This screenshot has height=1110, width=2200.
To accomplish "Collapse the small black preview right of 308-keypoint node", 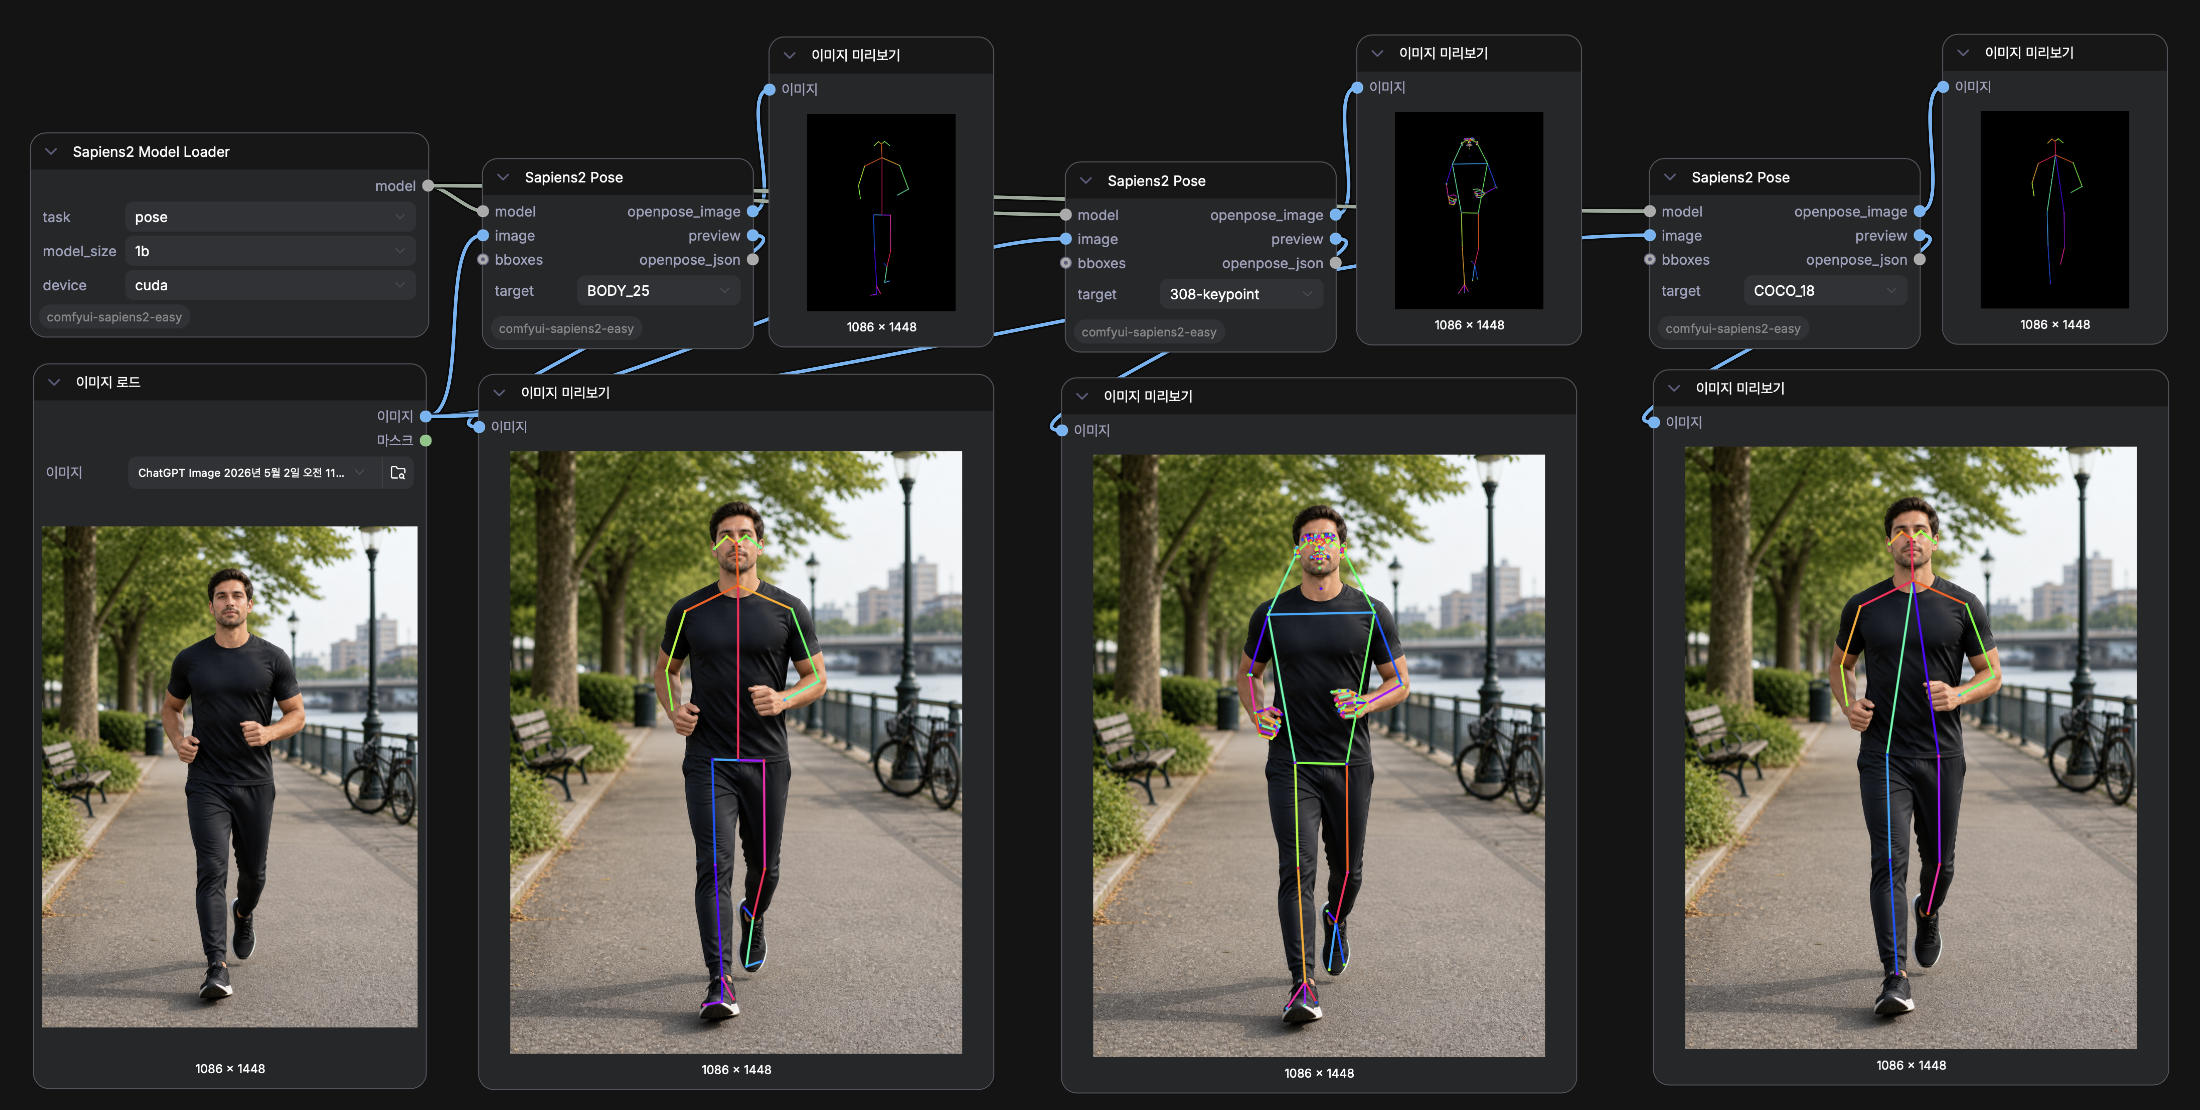I will pyautogui.click(x=1378, y=53).
